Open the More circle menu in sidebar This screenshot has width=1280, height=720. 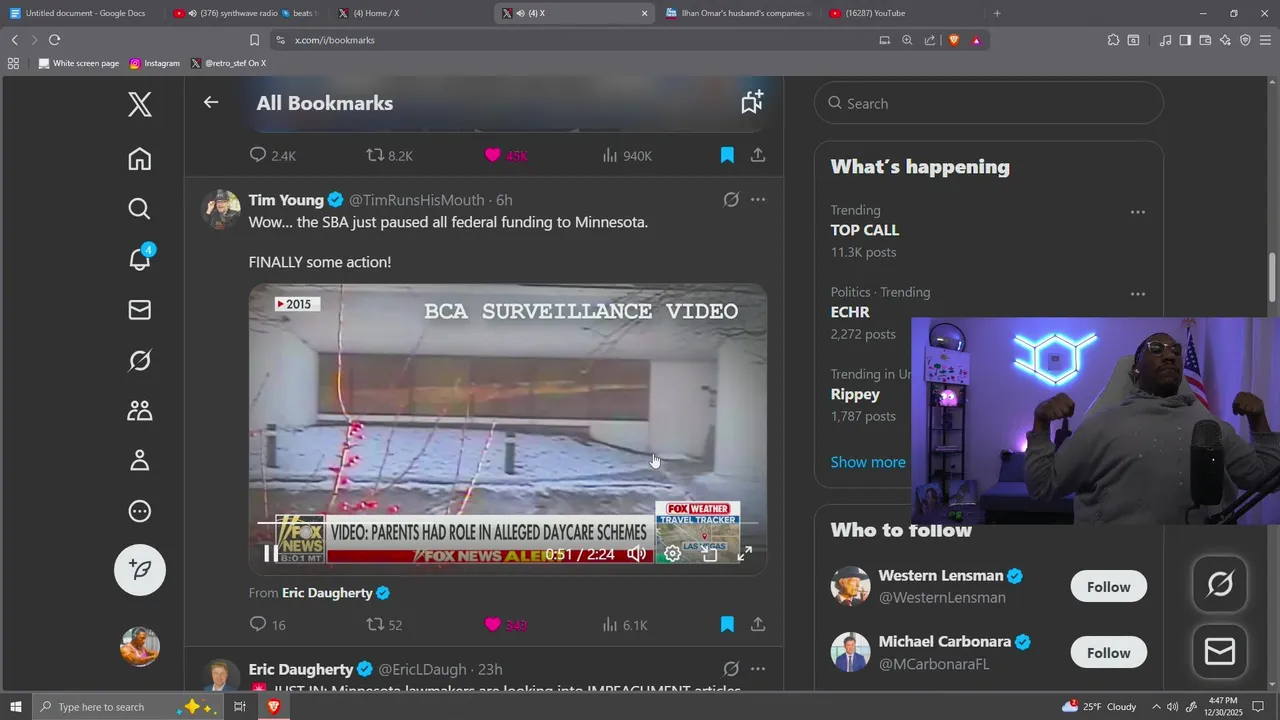(x=140, y=511)
